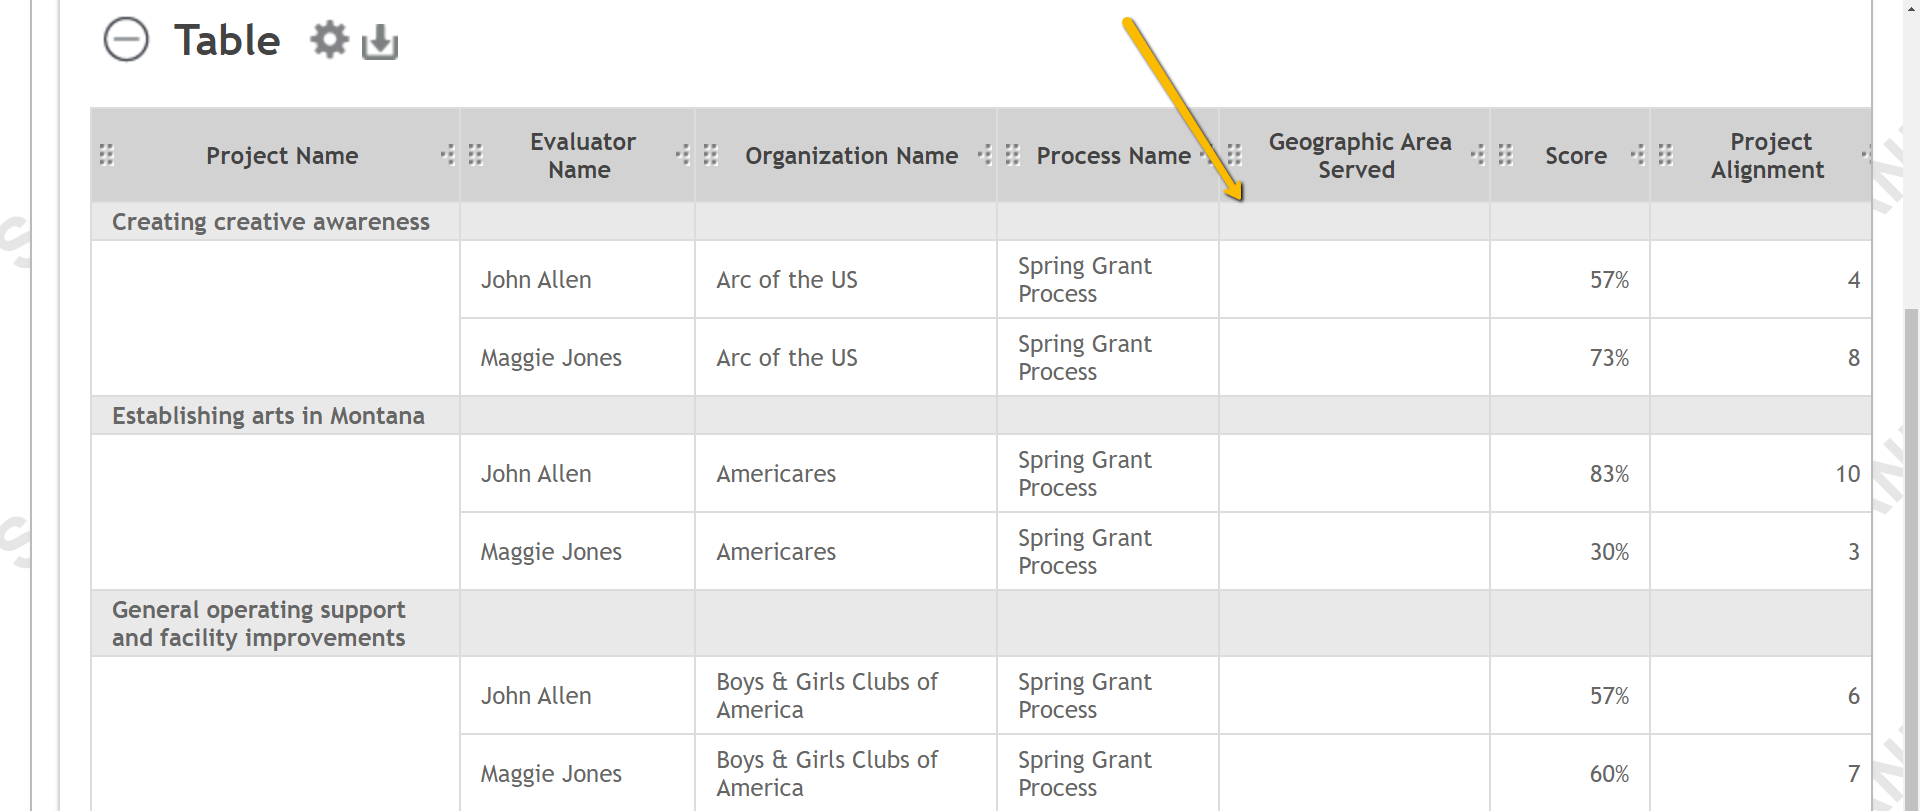Grab the Project Alignment column drag handle
This screenshot has height=811, width=1920.
point(1666,155)
